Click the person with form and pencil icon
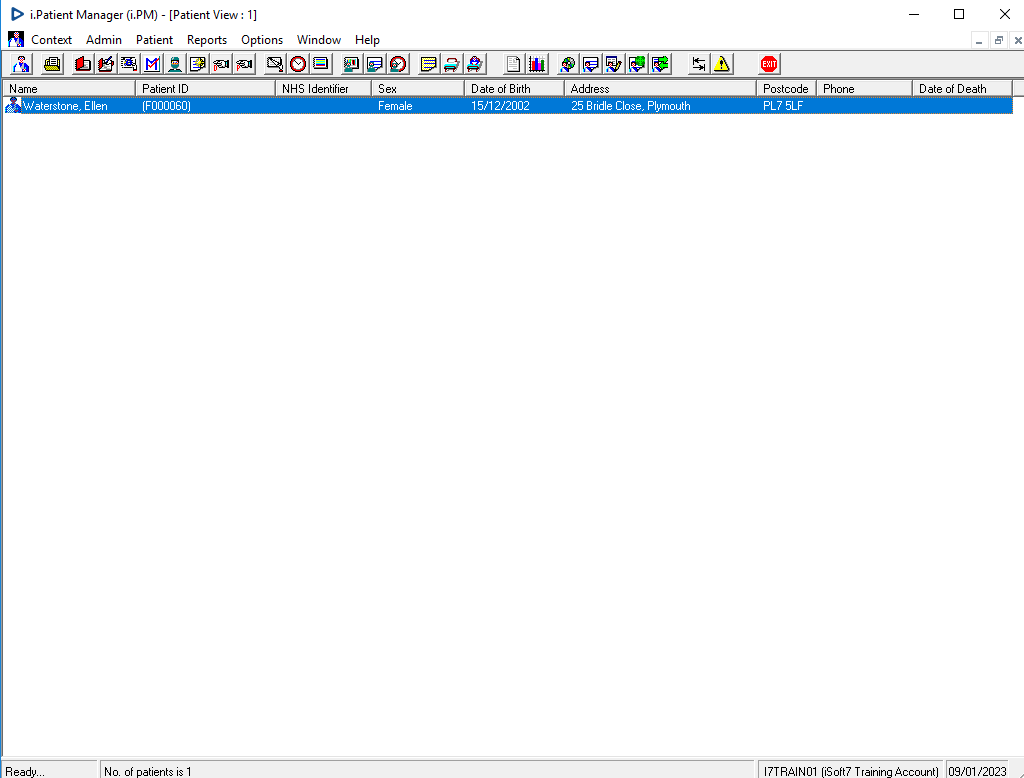 pyautogui.click(x=614, y=64)
